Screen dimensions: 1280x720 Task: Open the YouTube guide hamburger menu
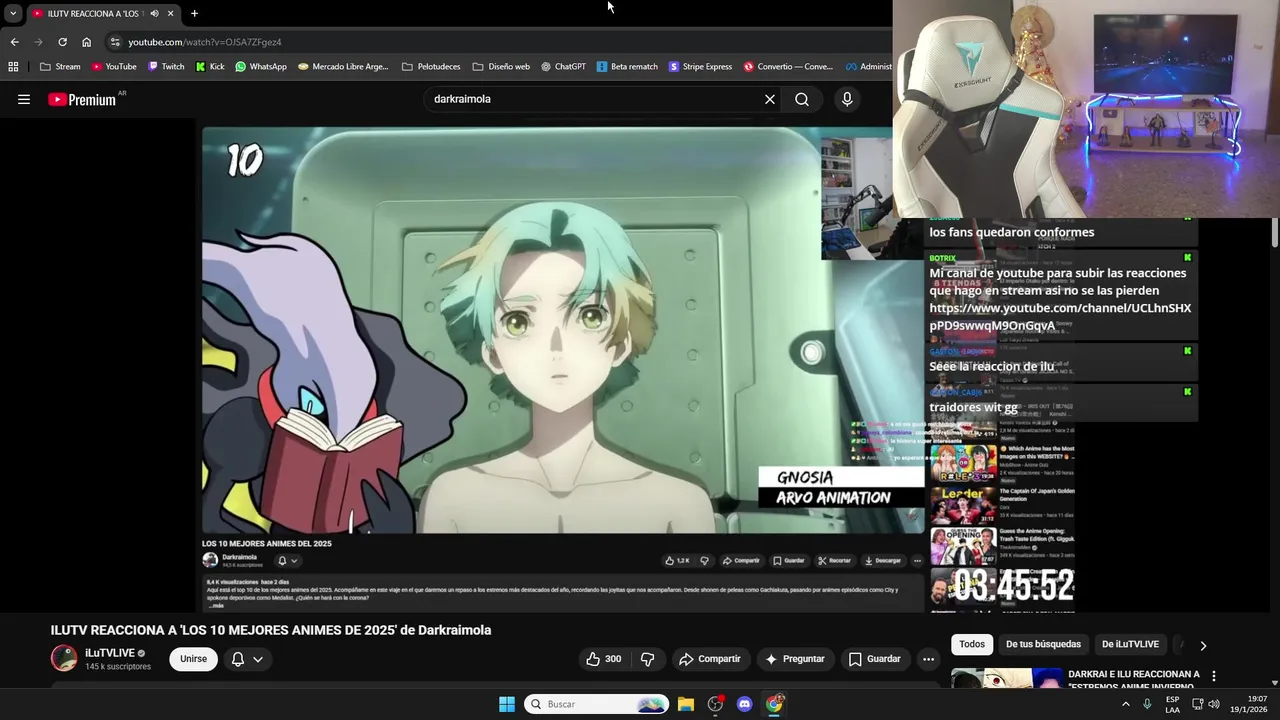[x=24, y=99]
